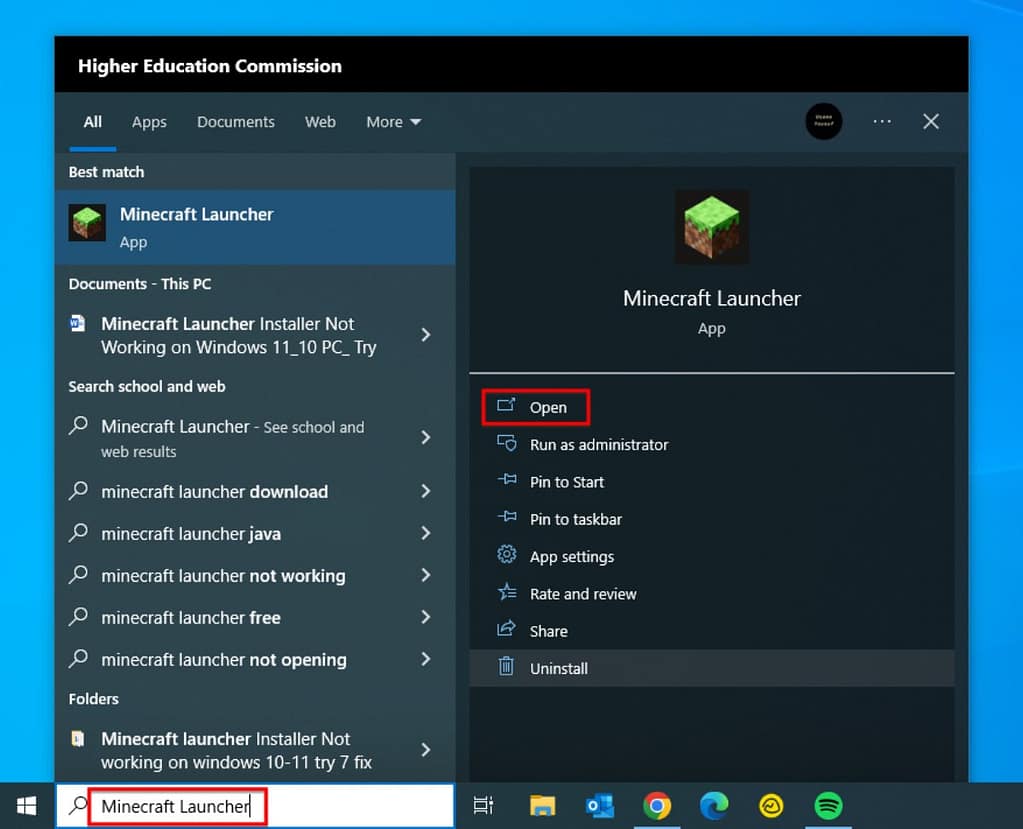Open Microsoft Edge from taskbar
Viewport: 1023px width, 829px height.
tap(714, 806)
